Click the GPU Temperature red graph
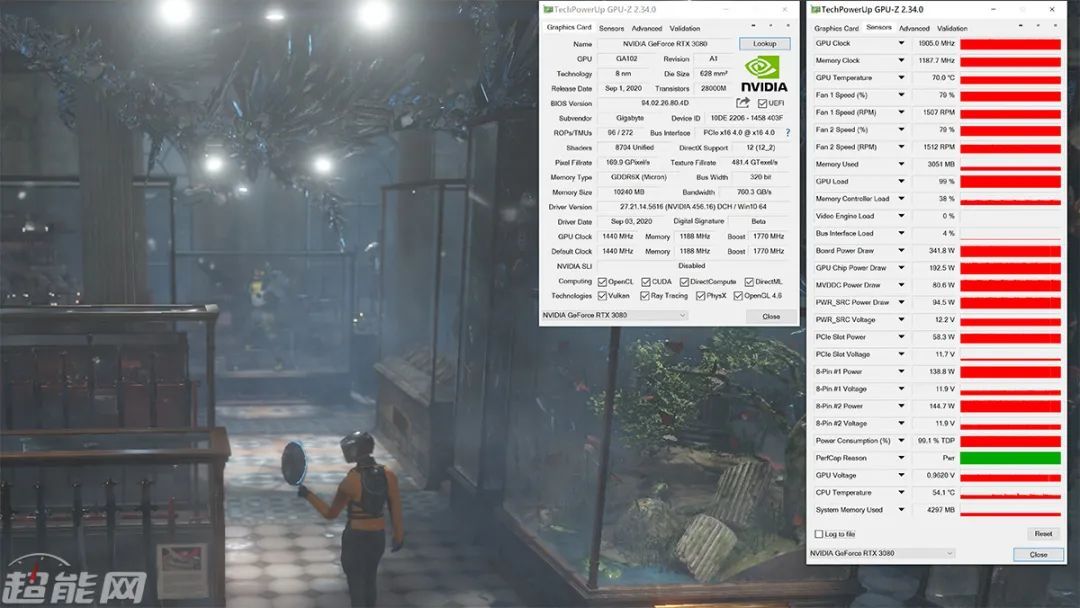This screenshot has height=608, width=1080. (x=1010, y=78)
